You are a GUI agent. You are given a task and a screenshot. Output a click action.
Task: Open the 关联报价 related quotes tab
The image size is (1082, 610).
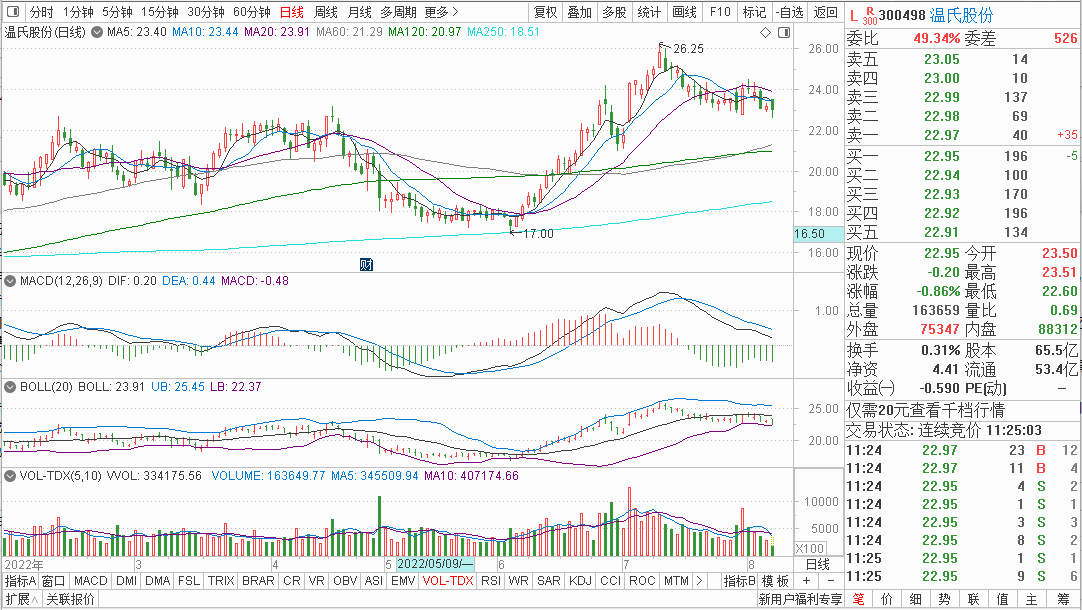click(x=70, y=599)
